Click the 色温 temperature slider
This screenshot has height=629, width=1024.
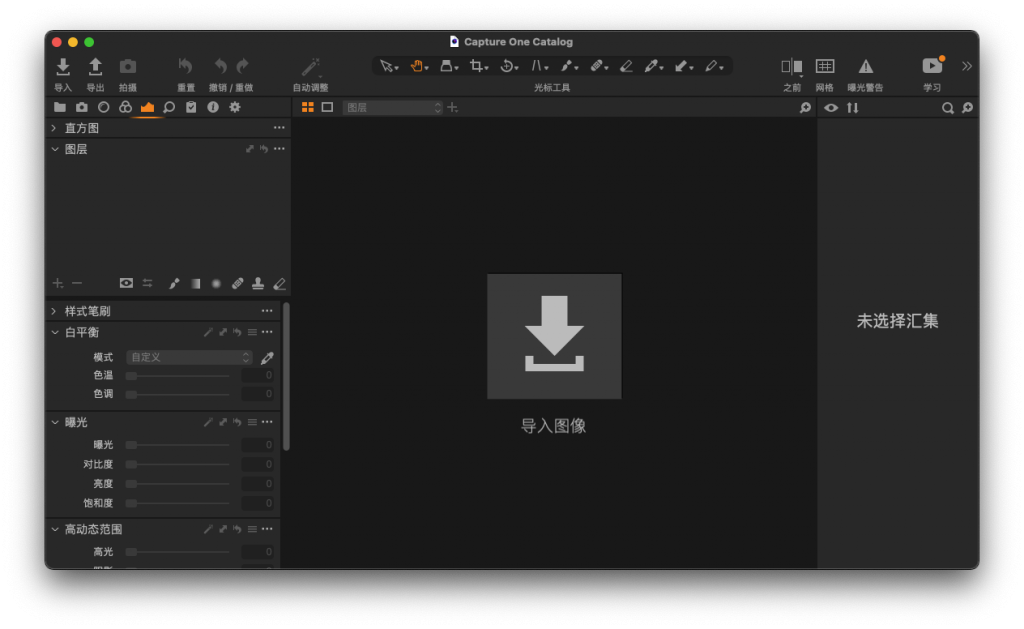click(178, 376)
